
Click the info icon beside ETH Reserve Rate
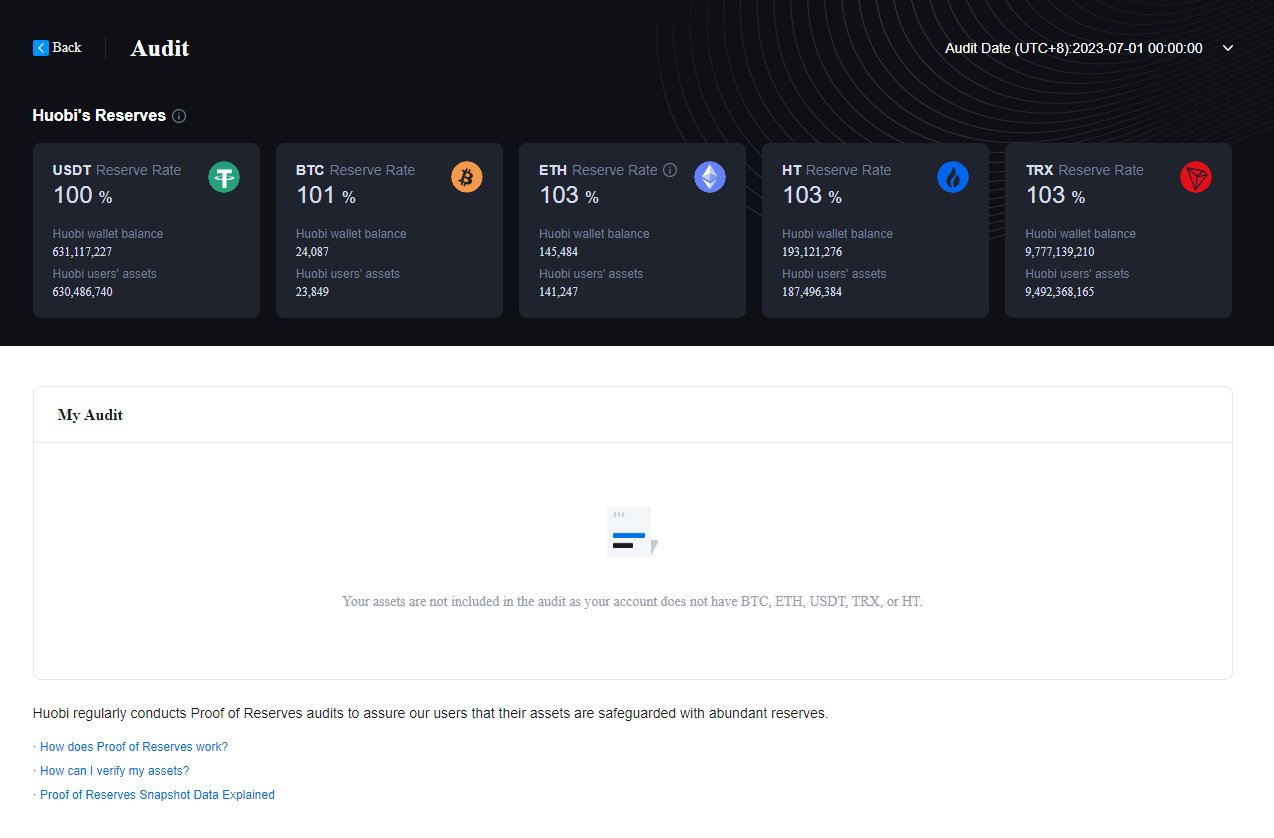pos(670,170)
